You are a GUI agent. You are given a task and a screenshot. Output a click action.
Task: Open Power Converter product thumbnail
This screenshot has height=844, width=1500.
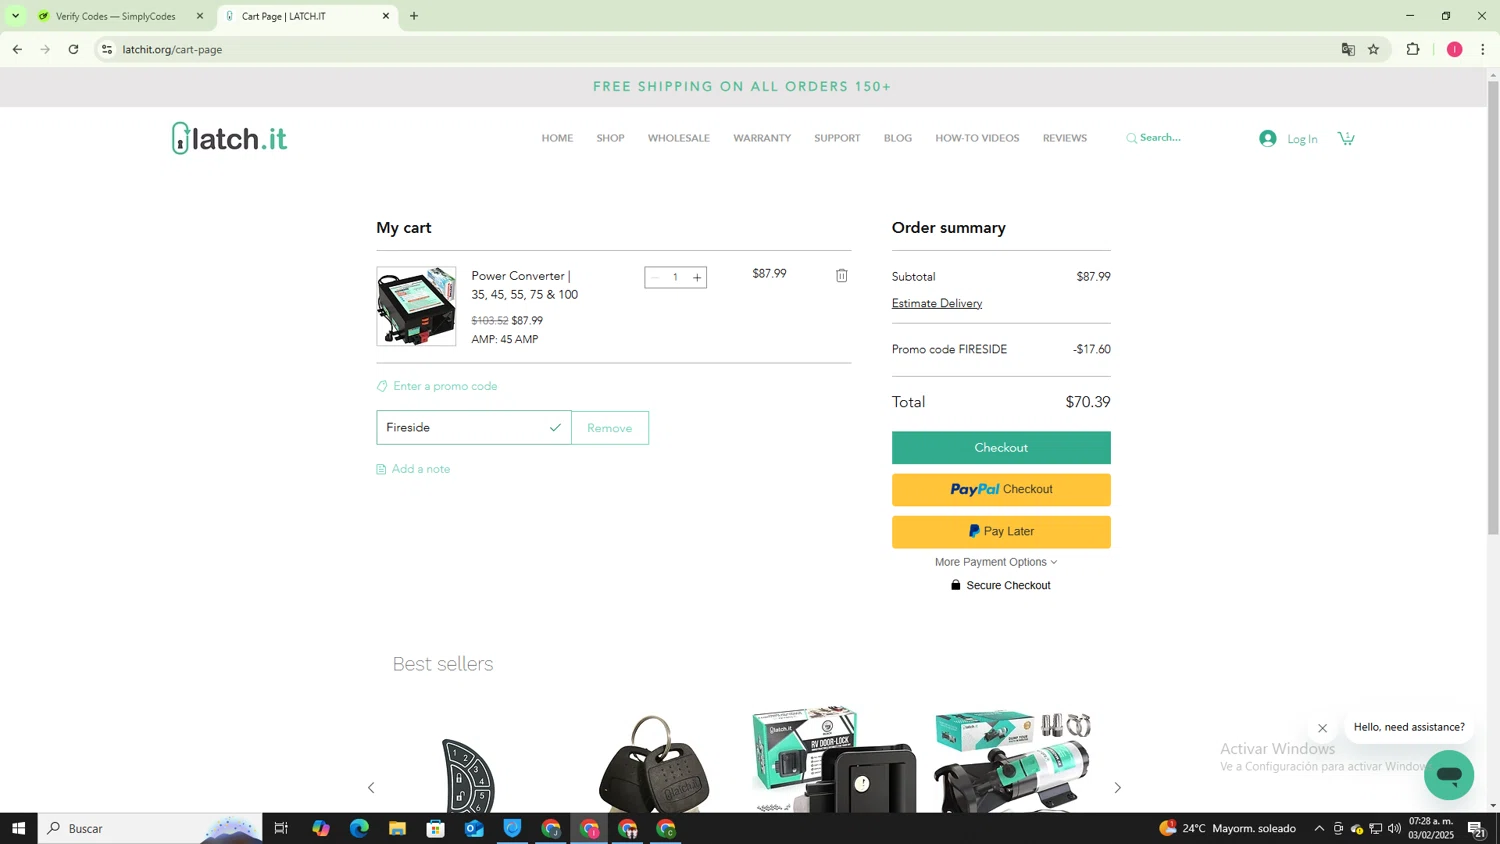(416, 306)
